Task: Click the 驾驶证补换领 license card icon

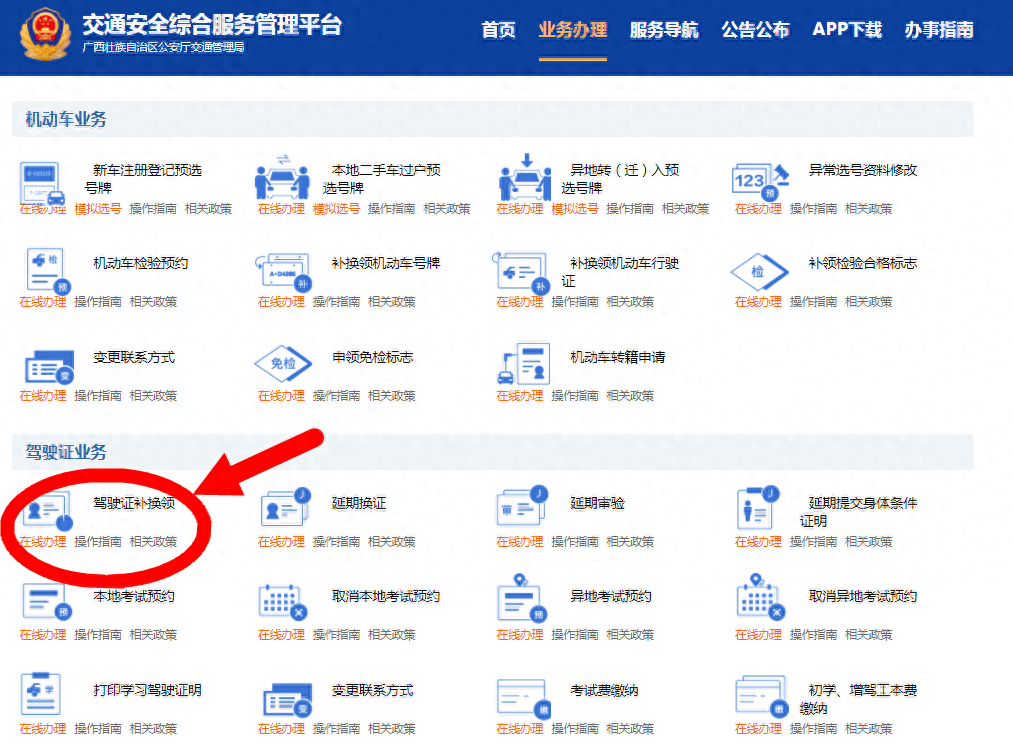Action: [x=46, y=510]
